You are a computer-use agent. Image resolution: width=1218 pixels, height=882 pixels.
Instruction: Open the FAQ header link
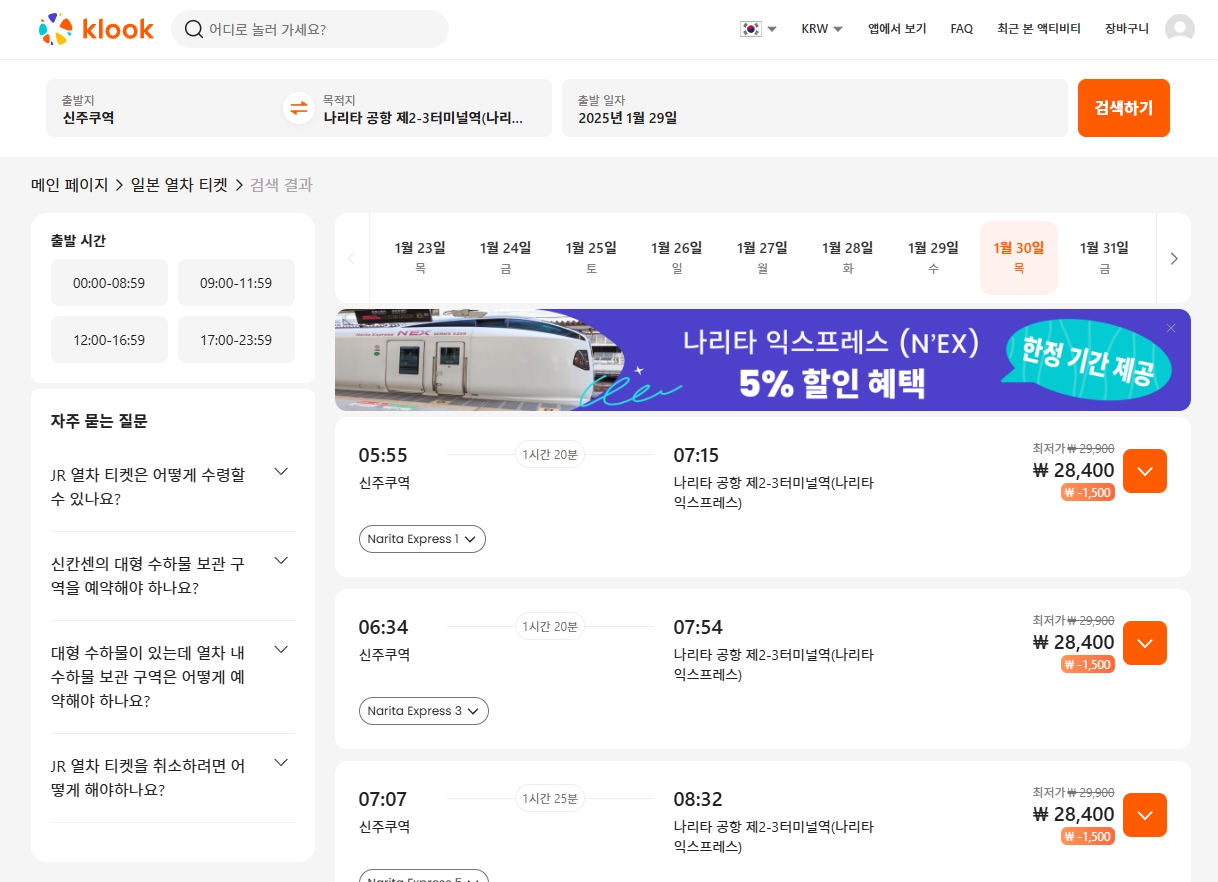(x=962, y=29)
